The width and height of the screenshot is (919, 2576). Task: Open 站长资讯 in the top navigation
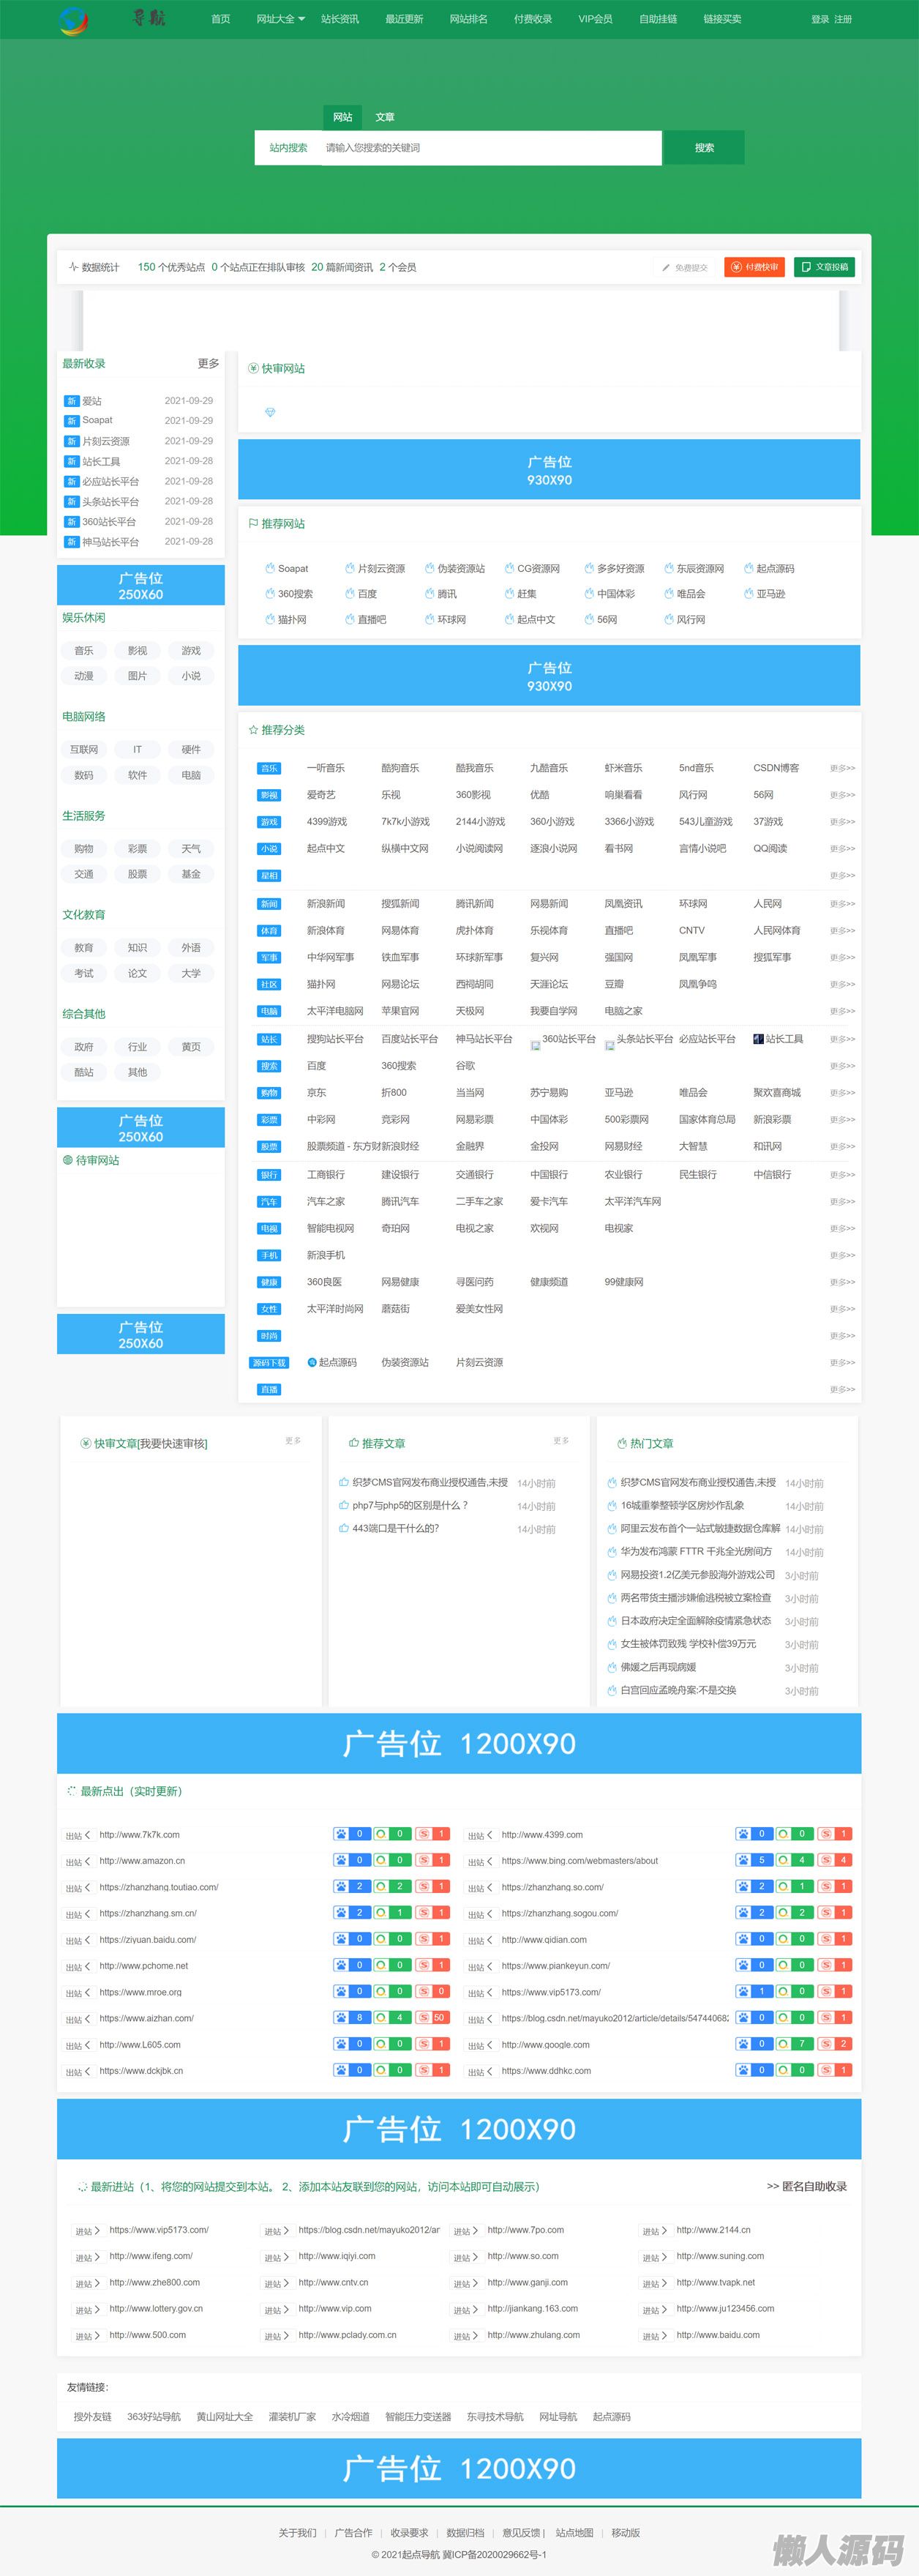tap(340, 19)
